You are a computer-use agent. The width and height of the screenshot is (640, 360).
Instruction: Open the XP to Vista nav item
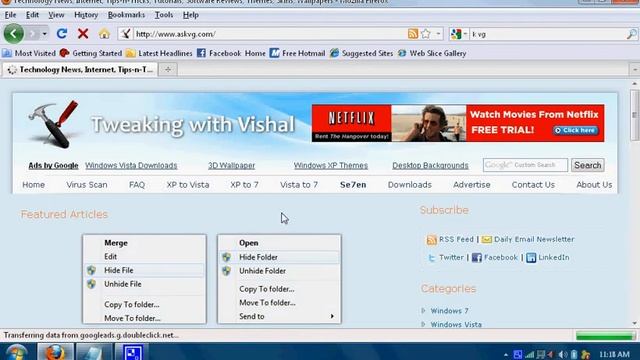[188, 185]
